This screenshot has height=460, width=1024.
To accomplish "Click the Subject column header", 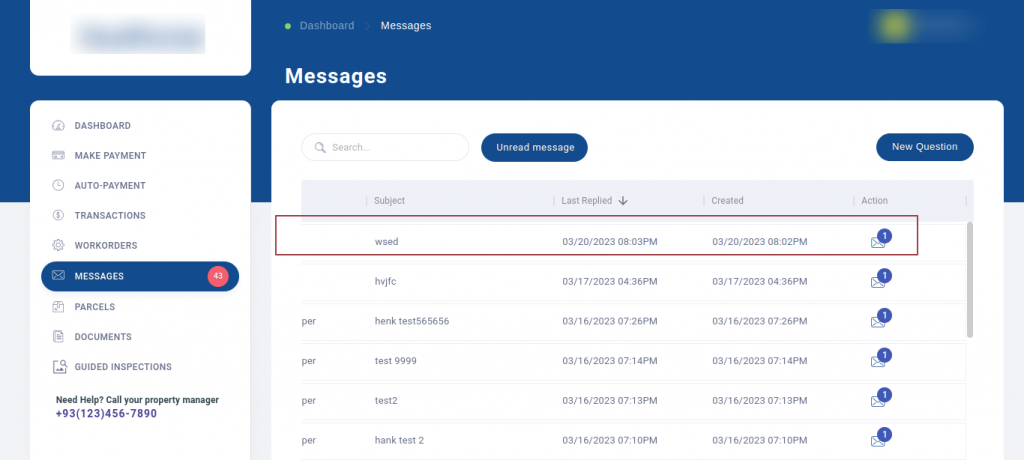I will (x=389, y=201).
